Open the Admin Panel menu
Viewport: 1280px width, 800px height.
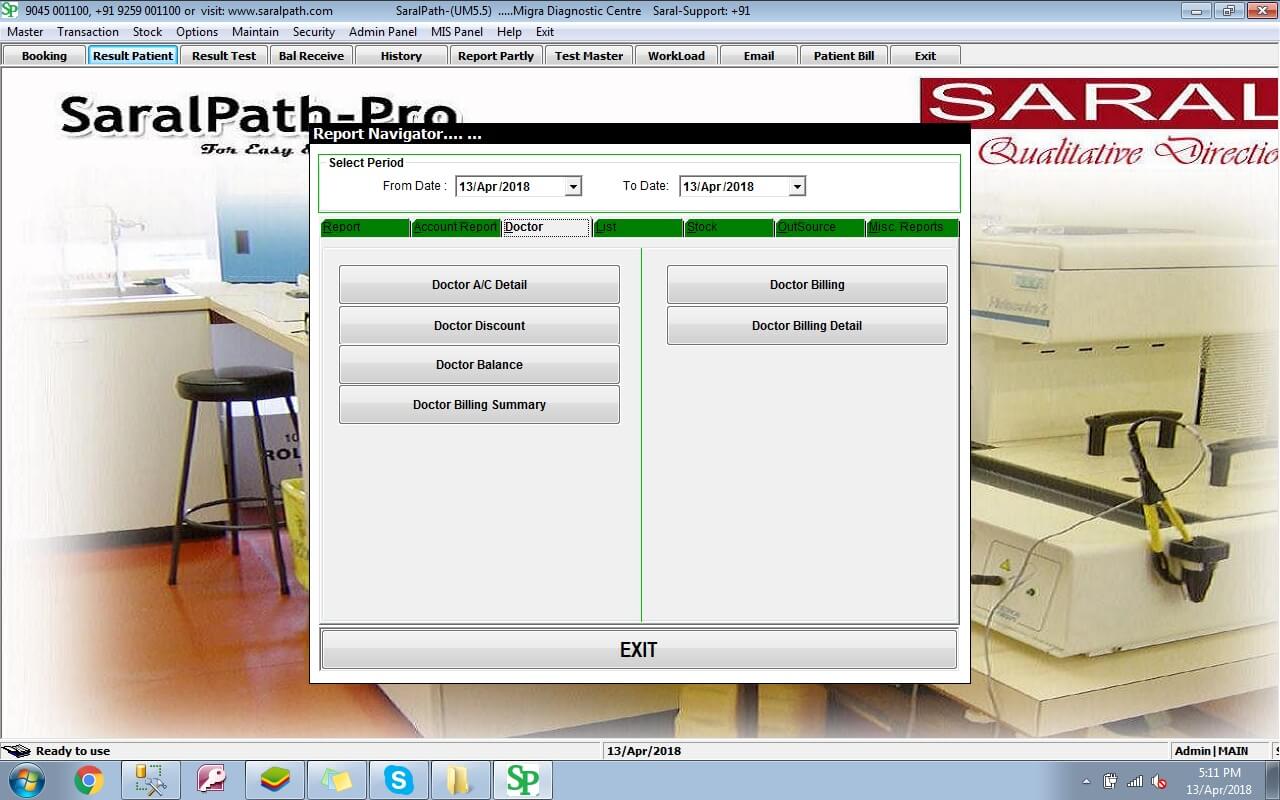[383, 32]
